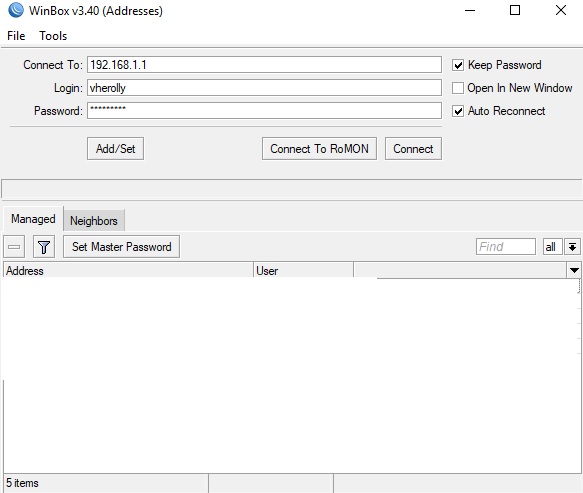Click the 'all' filter value box

[553, 246]
